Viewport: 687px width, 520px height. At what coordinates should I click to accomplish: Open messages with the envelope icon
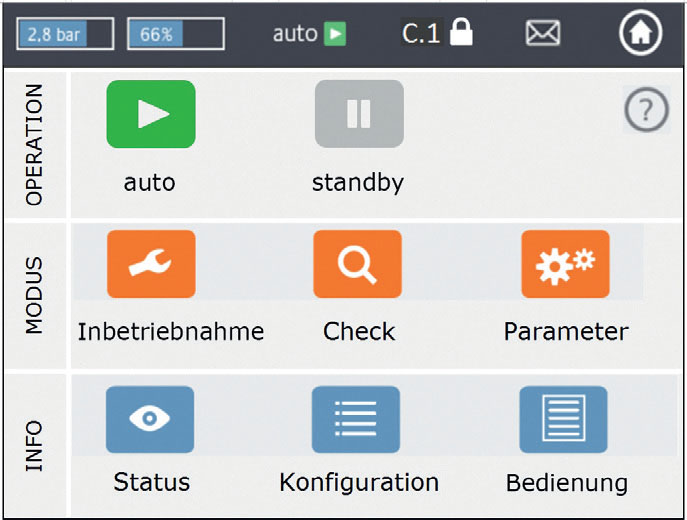543,33
